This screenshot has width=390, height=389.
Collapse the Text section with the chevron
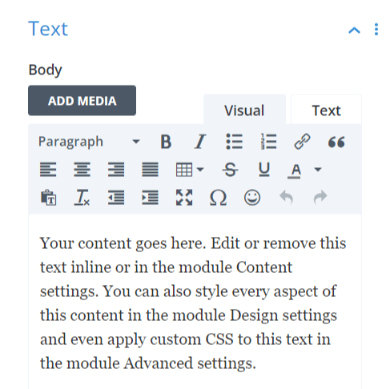pos(354,30)
